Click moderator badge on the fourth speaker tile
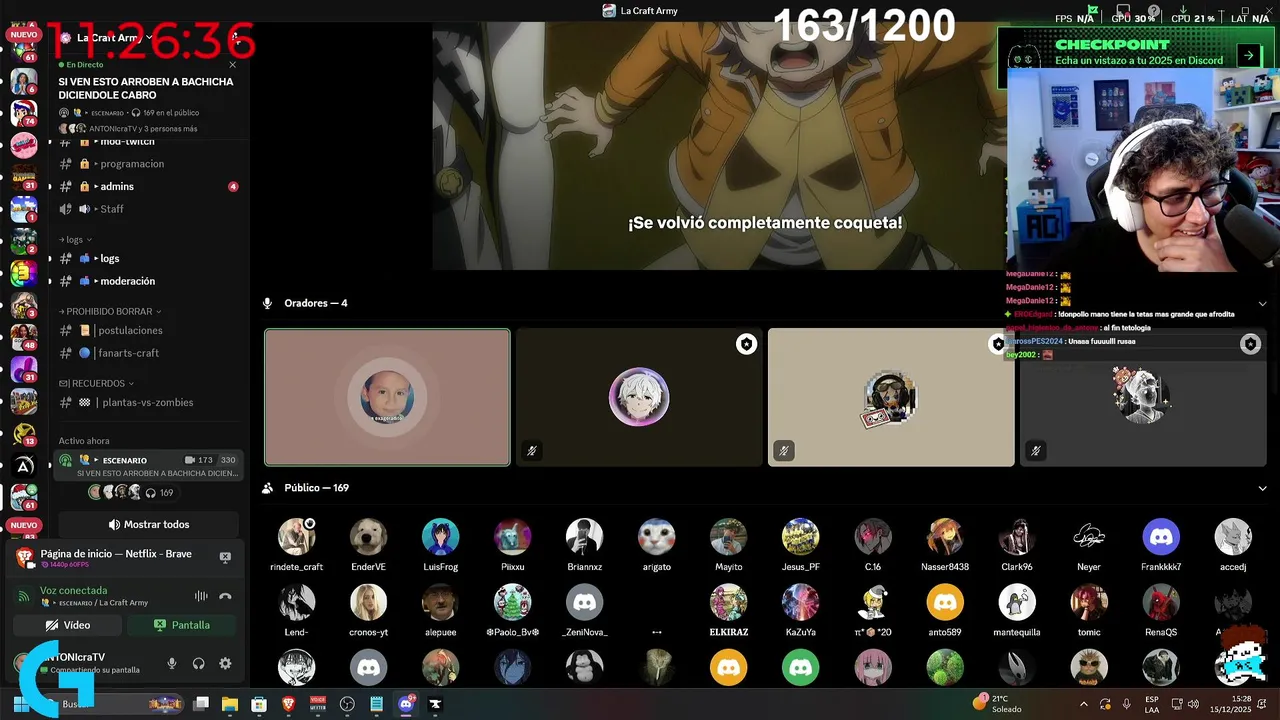1280x720 pixels. tap(1250, 344)
